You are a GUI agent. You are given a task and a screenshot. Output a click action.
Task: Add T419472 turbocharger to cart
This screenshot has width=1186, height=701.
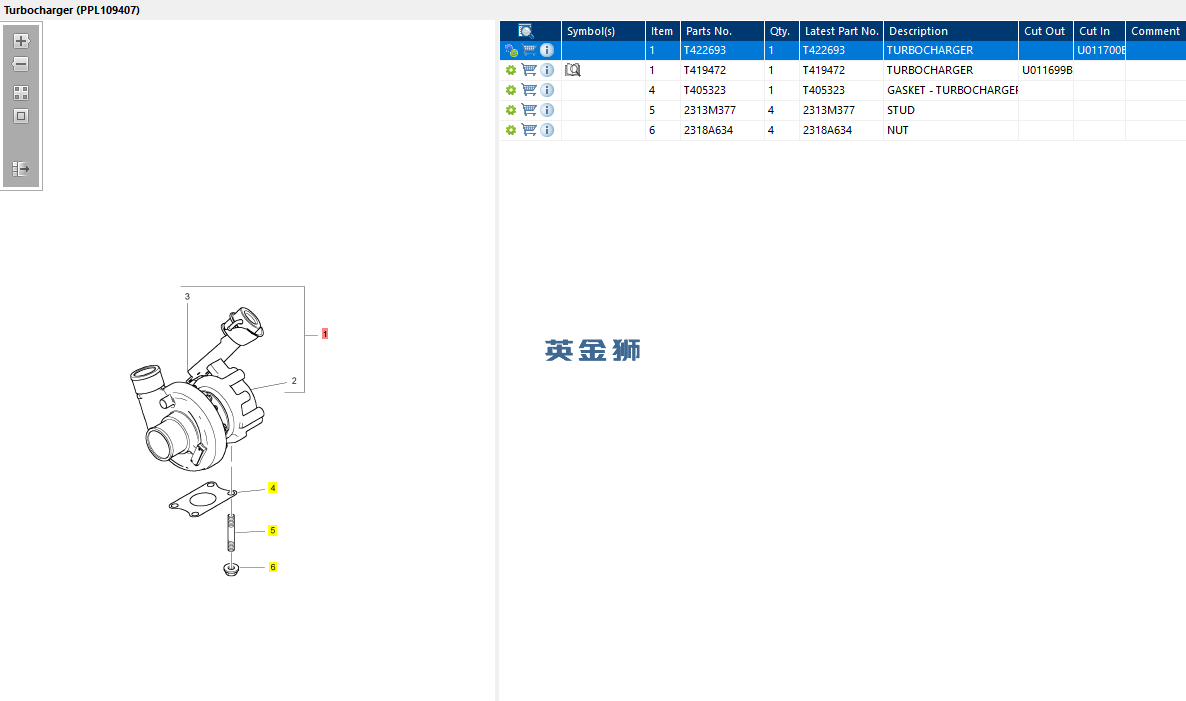(x=529, y=70)
